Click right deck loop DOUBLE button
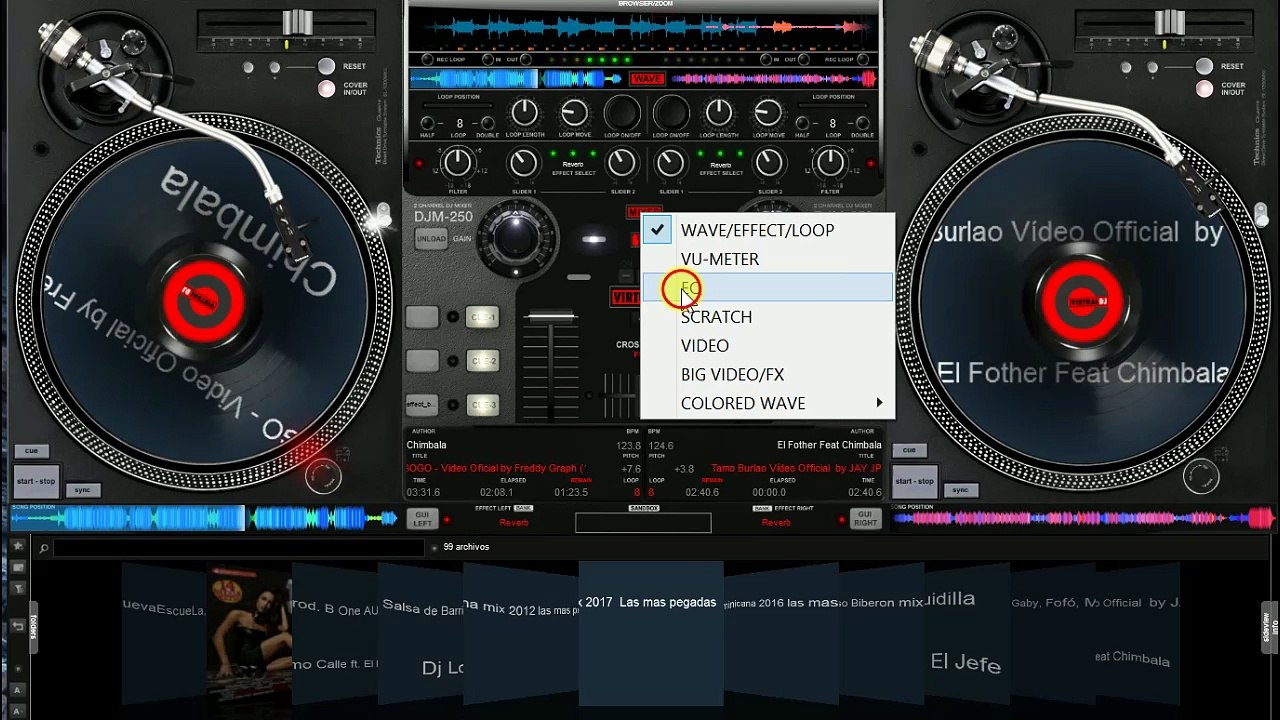1280x720 pixels. coord(862,124)
